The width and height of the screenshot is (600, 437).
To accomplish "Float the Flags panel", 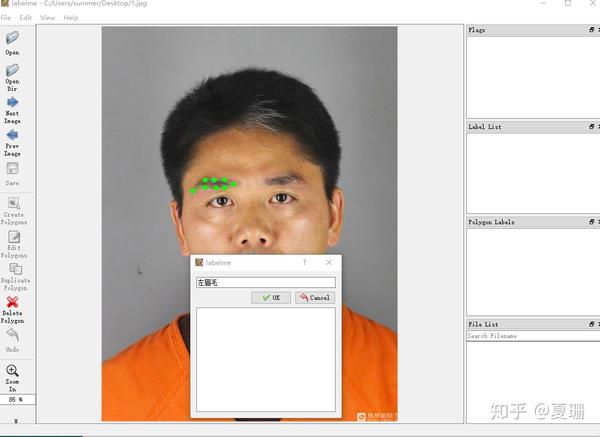I will coord(592,30).
